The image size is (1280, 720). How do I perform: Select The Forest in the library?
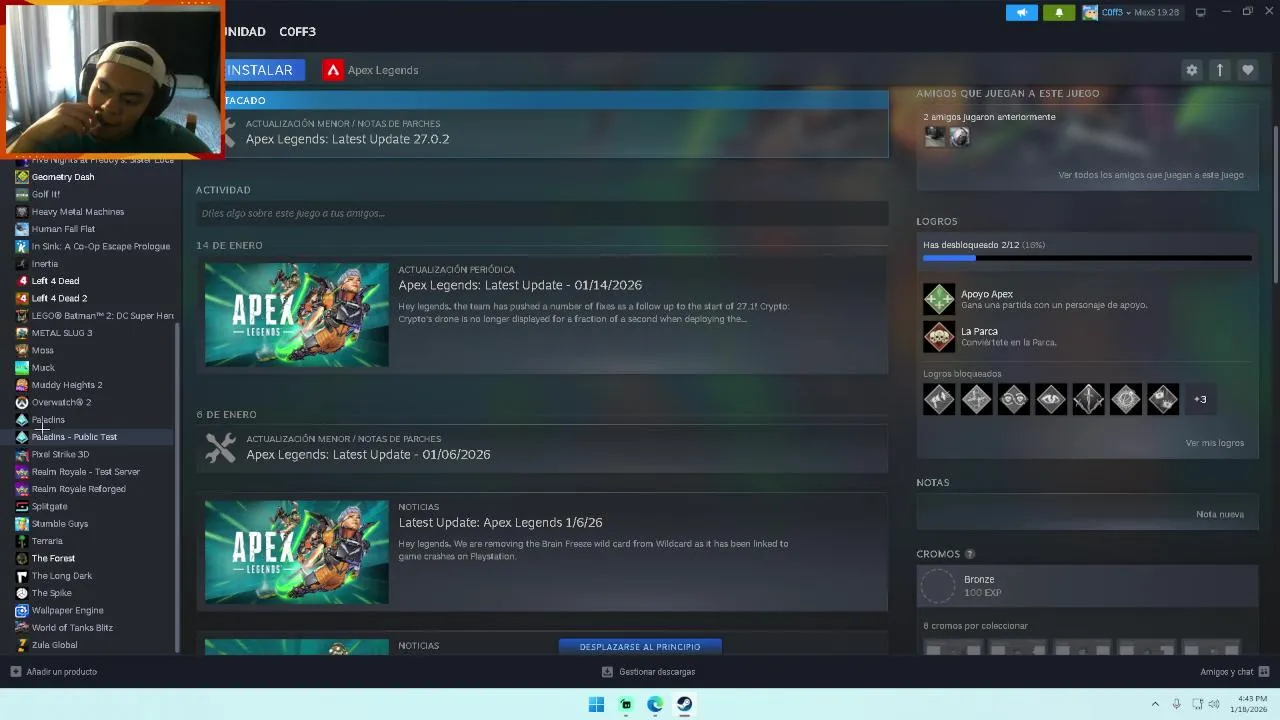pos(53,558)
